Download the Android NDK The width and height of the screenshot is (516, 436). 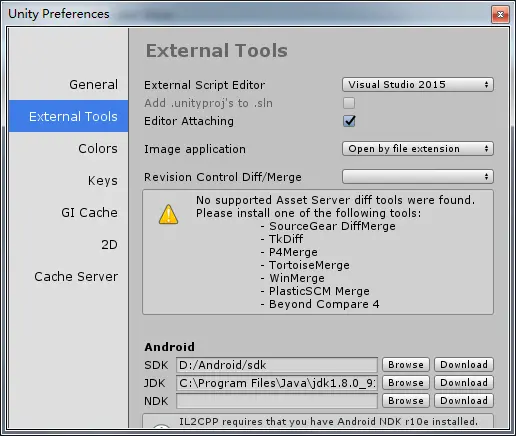[464, 401]
